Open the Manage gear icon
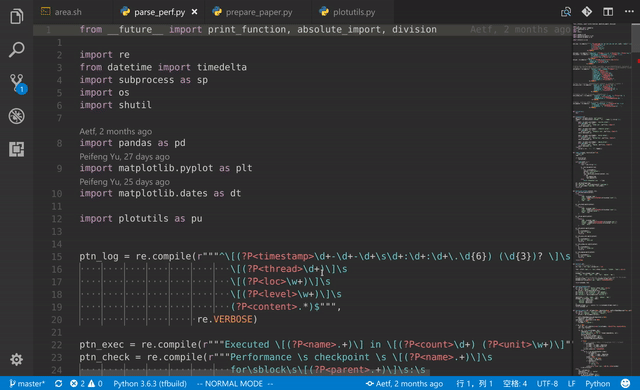Viewport: 640px width, 390px height. click(16, 359)
